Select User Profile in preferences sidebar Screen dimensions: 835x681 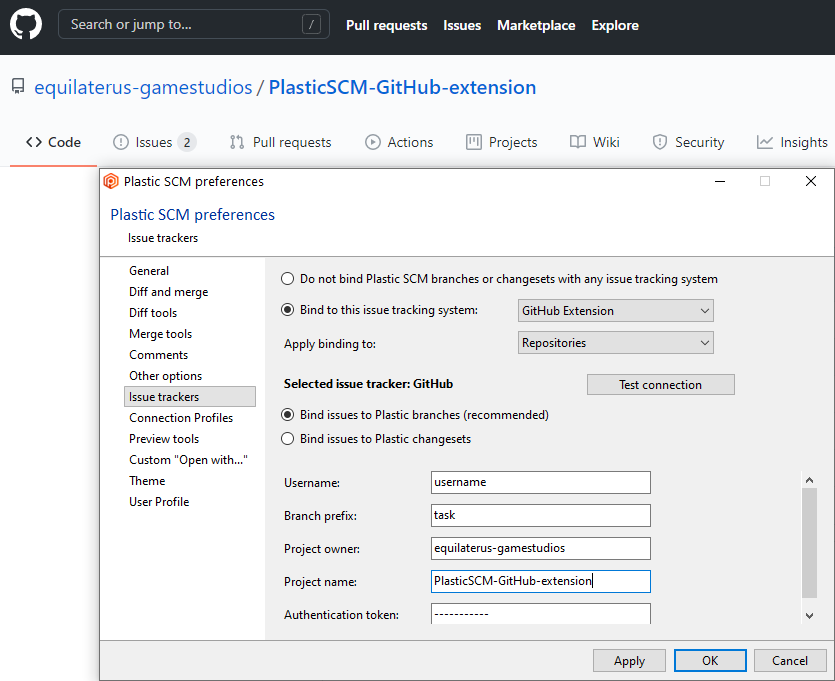coord(159,502)
